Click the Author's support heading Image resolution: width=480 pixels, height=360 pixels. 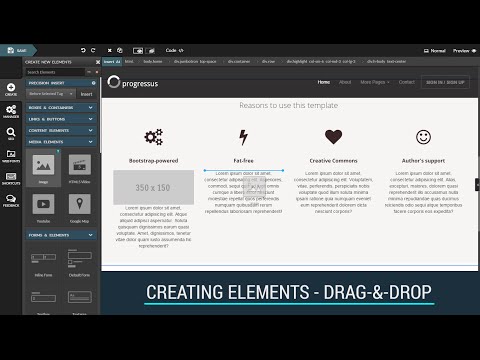423,161
